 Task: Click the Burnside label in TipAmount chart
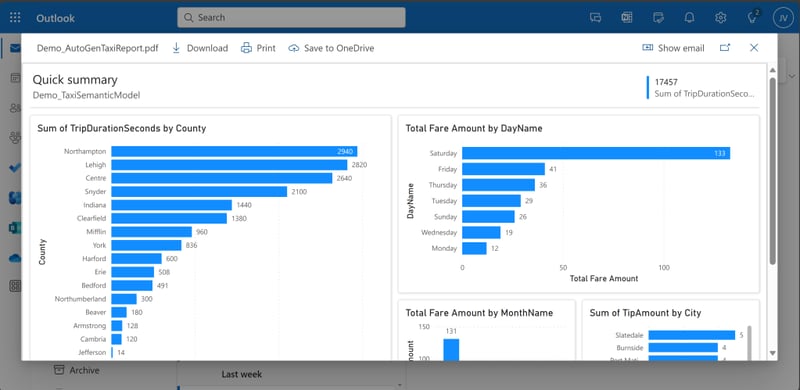coord(630,348)
